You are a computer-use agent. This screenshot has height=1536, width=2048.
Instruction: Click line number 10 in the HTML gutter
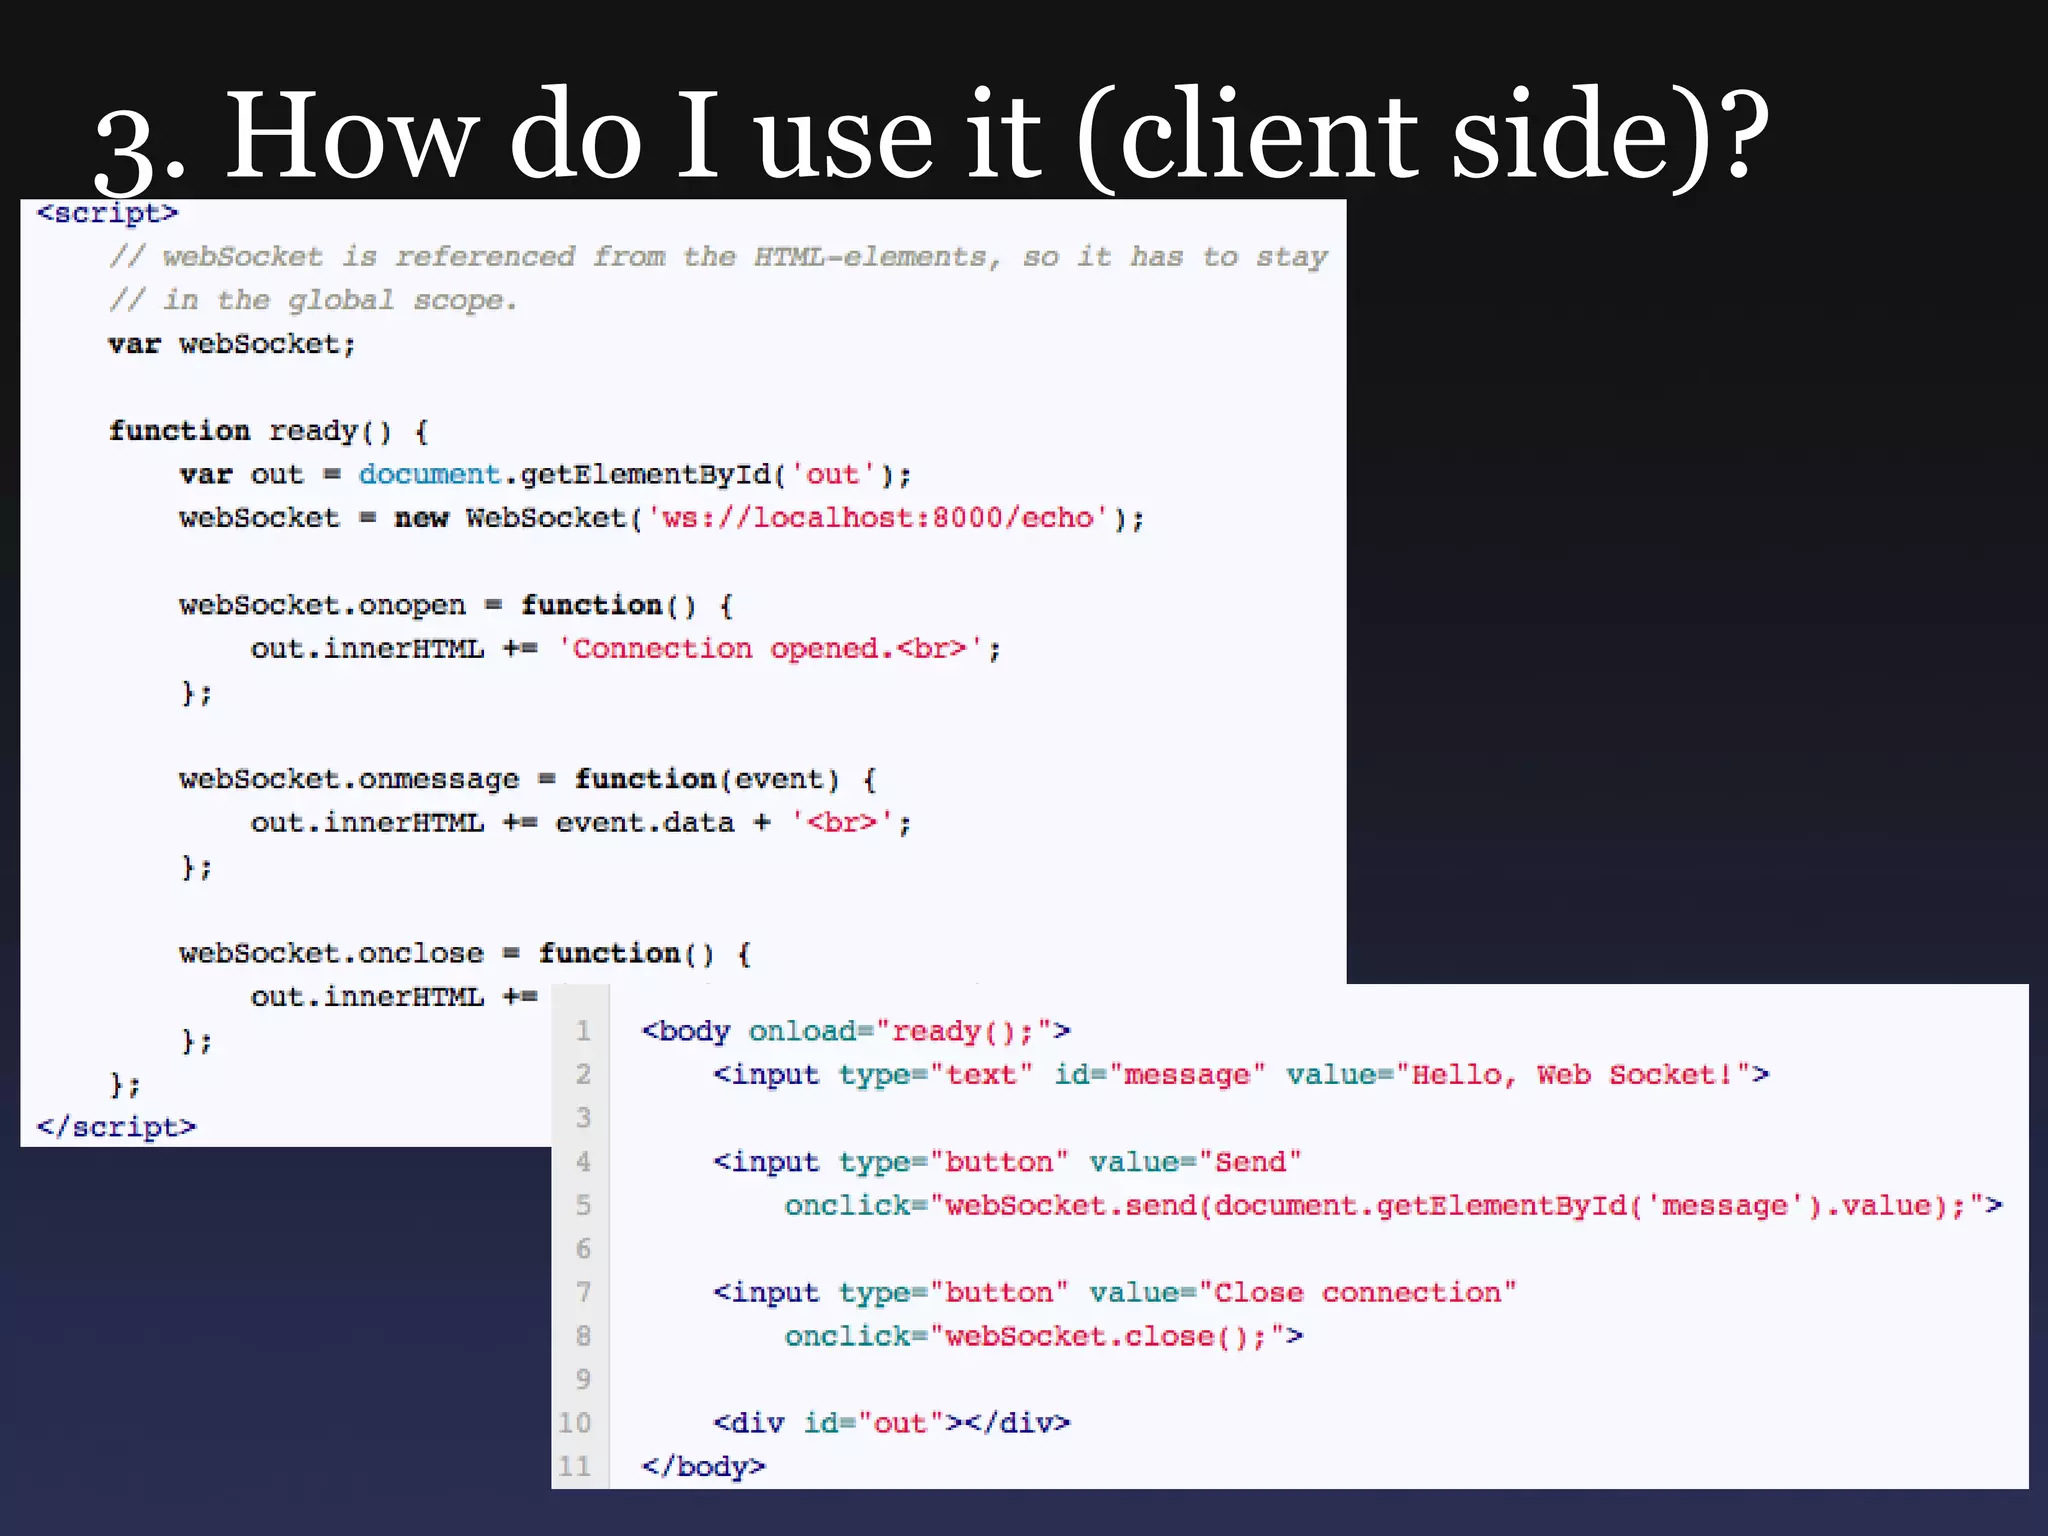click(575, 1423)
